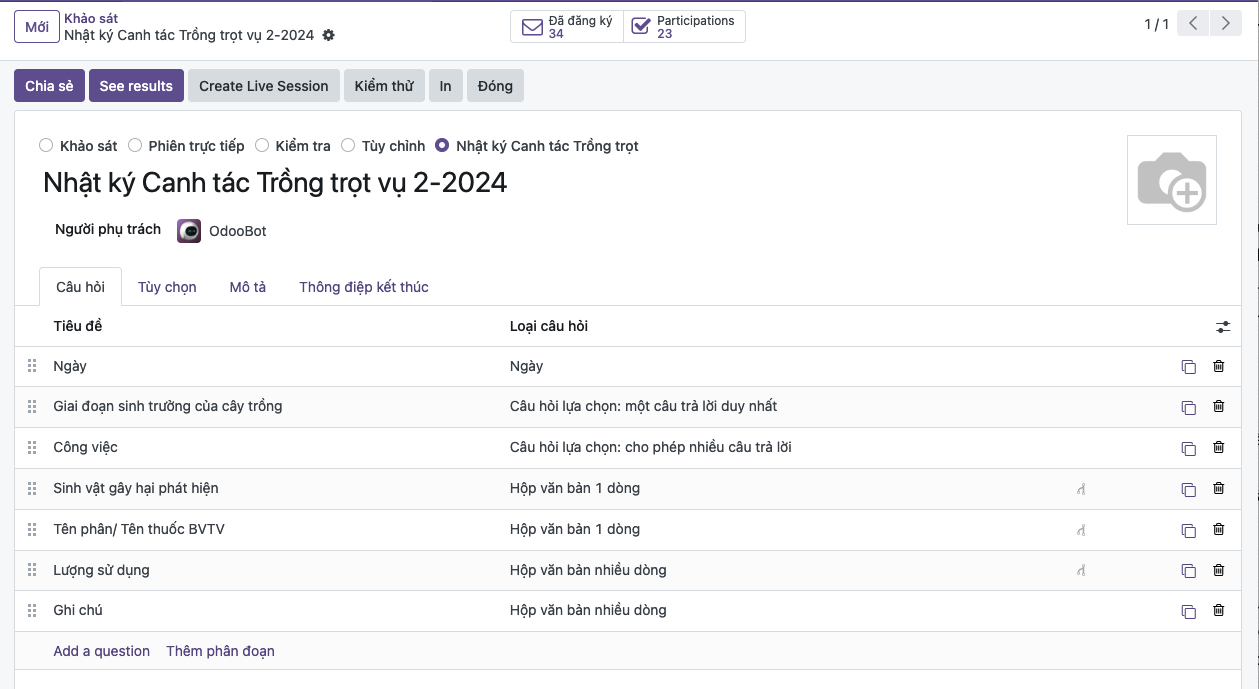Click the Add a question link
Screen dimensions: 1259x689
click(101, 651)
